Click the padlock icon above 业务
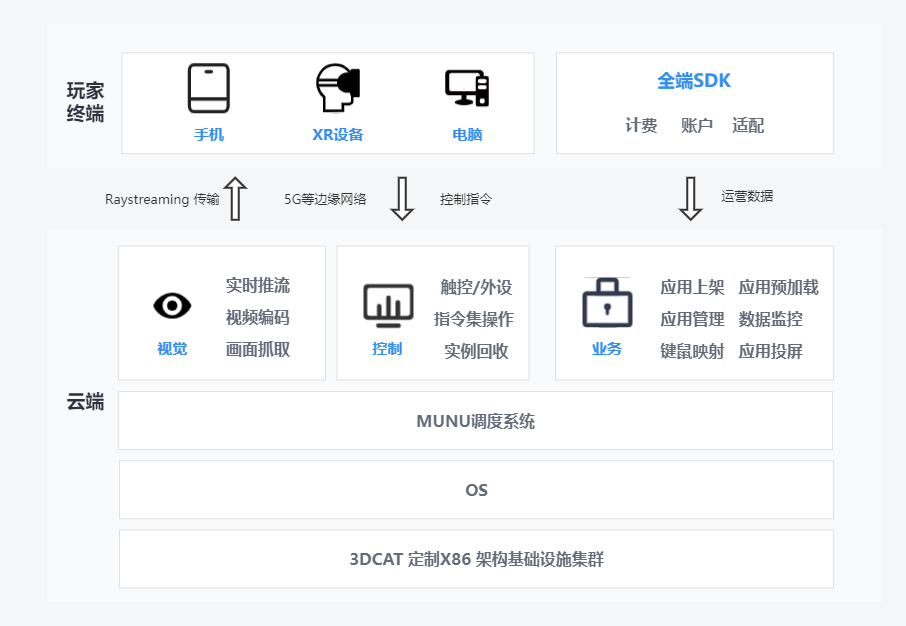The image size is (906, 626). (607, 302)
